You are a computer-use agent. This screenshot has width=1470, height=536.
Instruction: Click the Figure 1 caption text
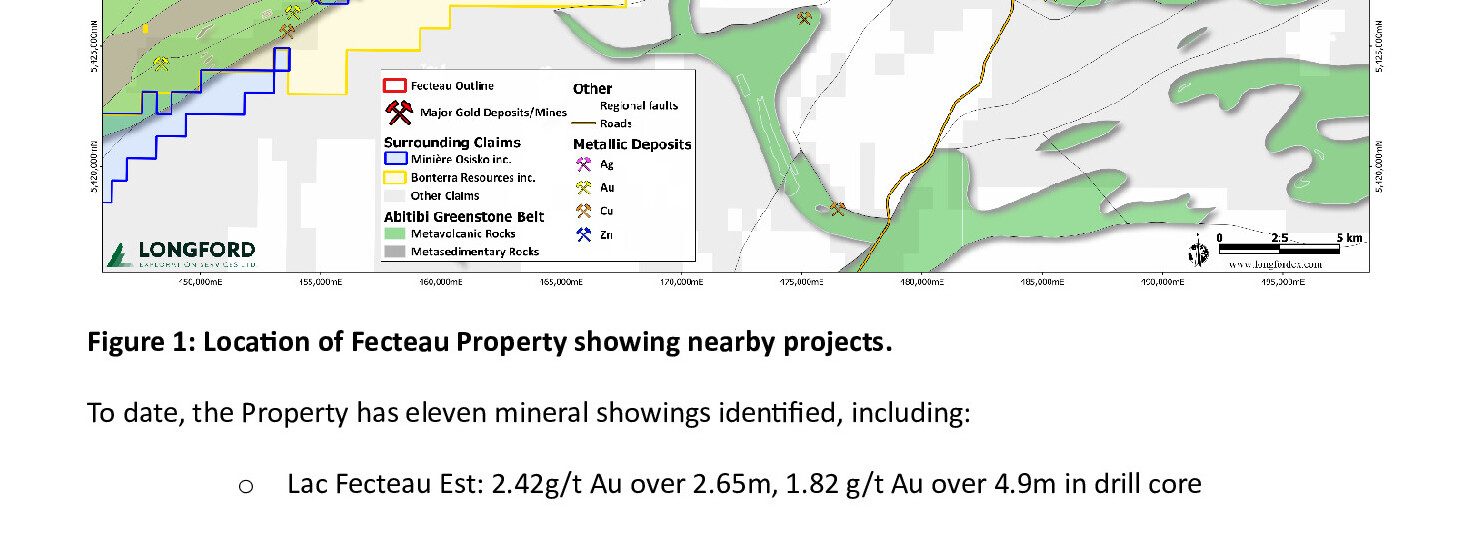[489, 342]
